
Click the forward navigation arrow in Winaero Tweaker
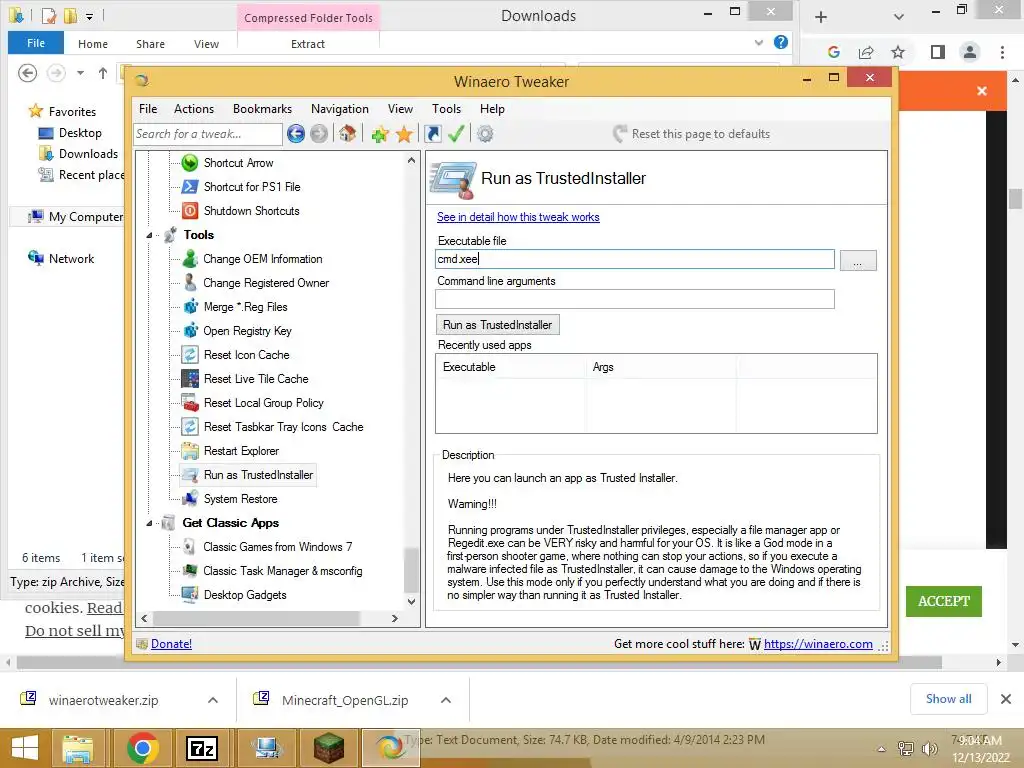tap(319, 134)
